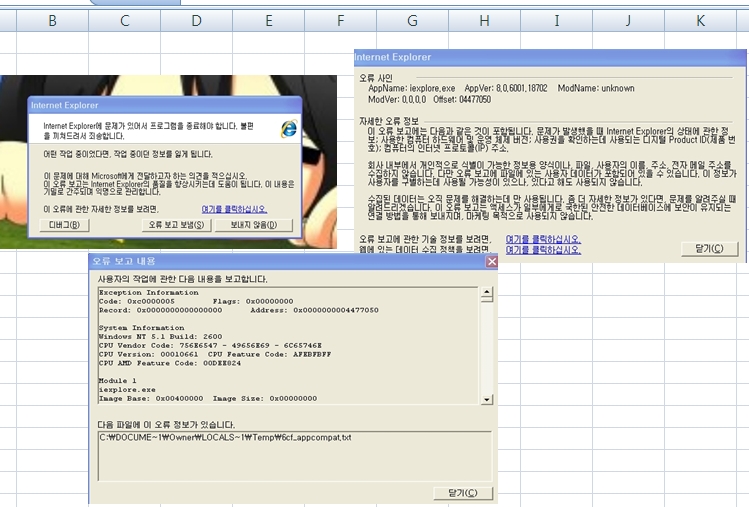This screenshot has height=507, width=749.
Task: Click the 'Exception Information' text line
Action: click(149, 292)
